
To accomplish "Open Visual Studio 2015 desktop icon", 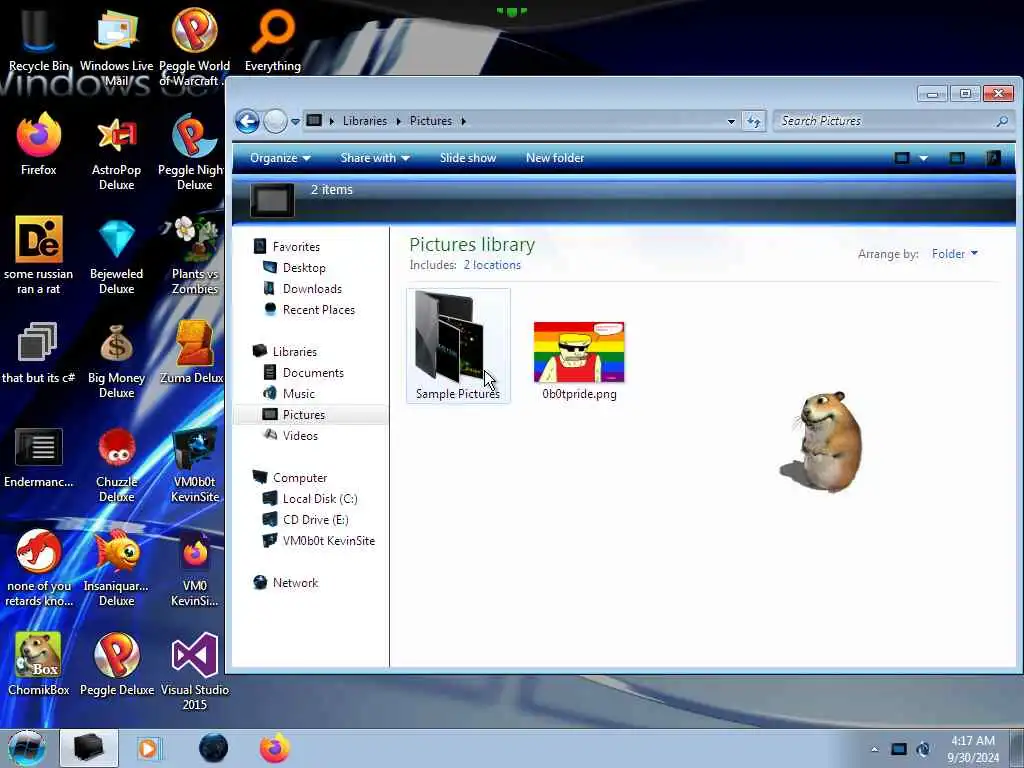I will (195, 671).
